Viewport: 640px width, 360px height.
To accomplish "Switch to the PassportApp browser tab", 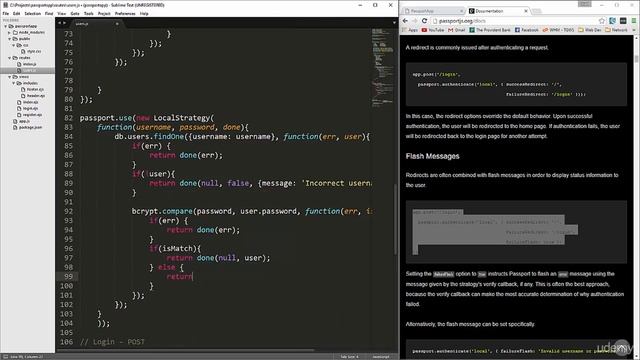I will [433, 11].
